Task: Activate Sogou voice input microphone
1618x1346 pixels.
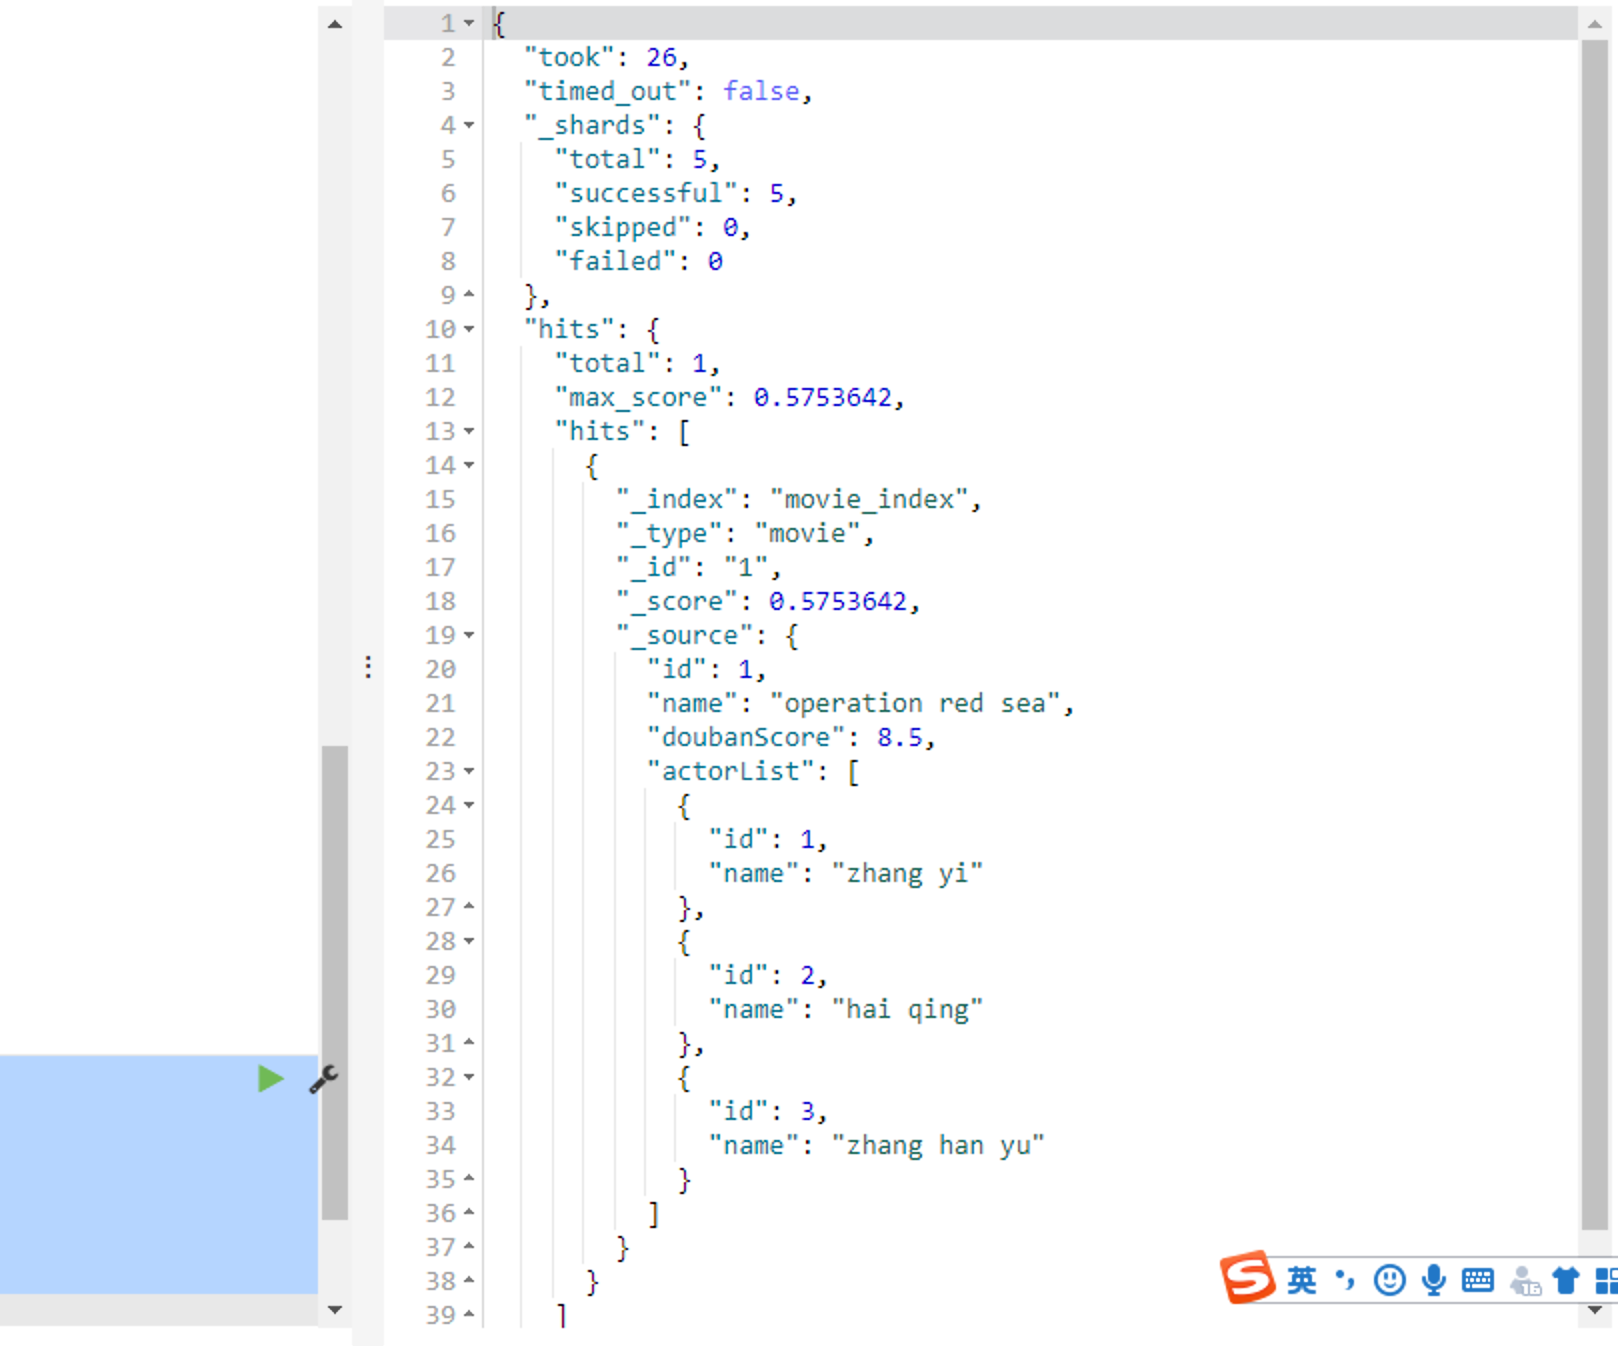Action: [x=1434, y=1280]
